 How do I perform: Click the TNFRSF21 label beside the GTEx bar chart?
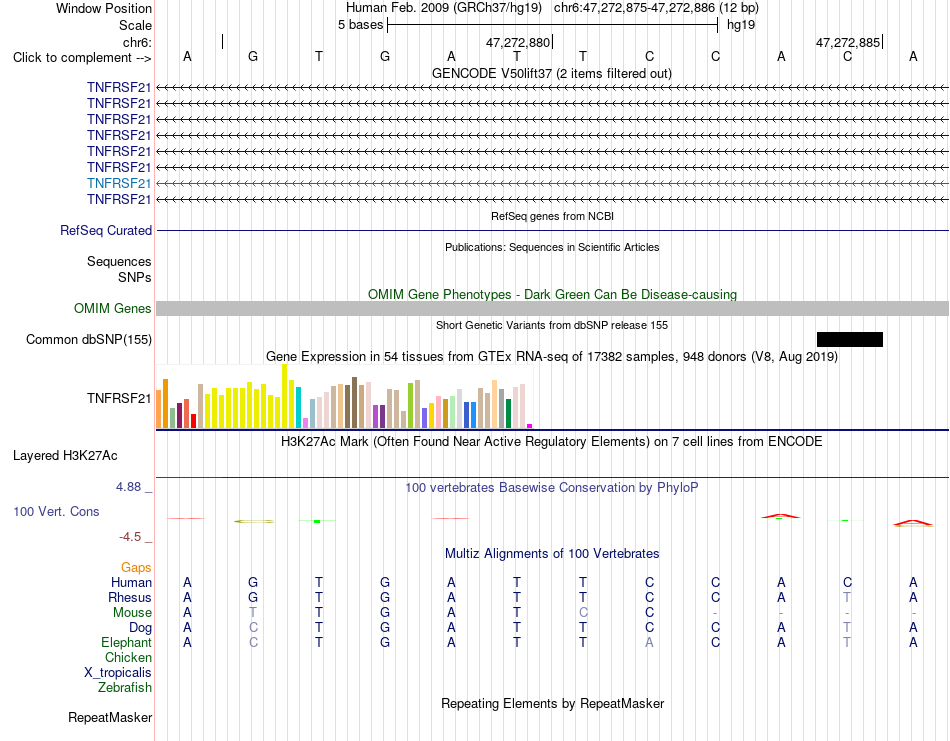119,398
